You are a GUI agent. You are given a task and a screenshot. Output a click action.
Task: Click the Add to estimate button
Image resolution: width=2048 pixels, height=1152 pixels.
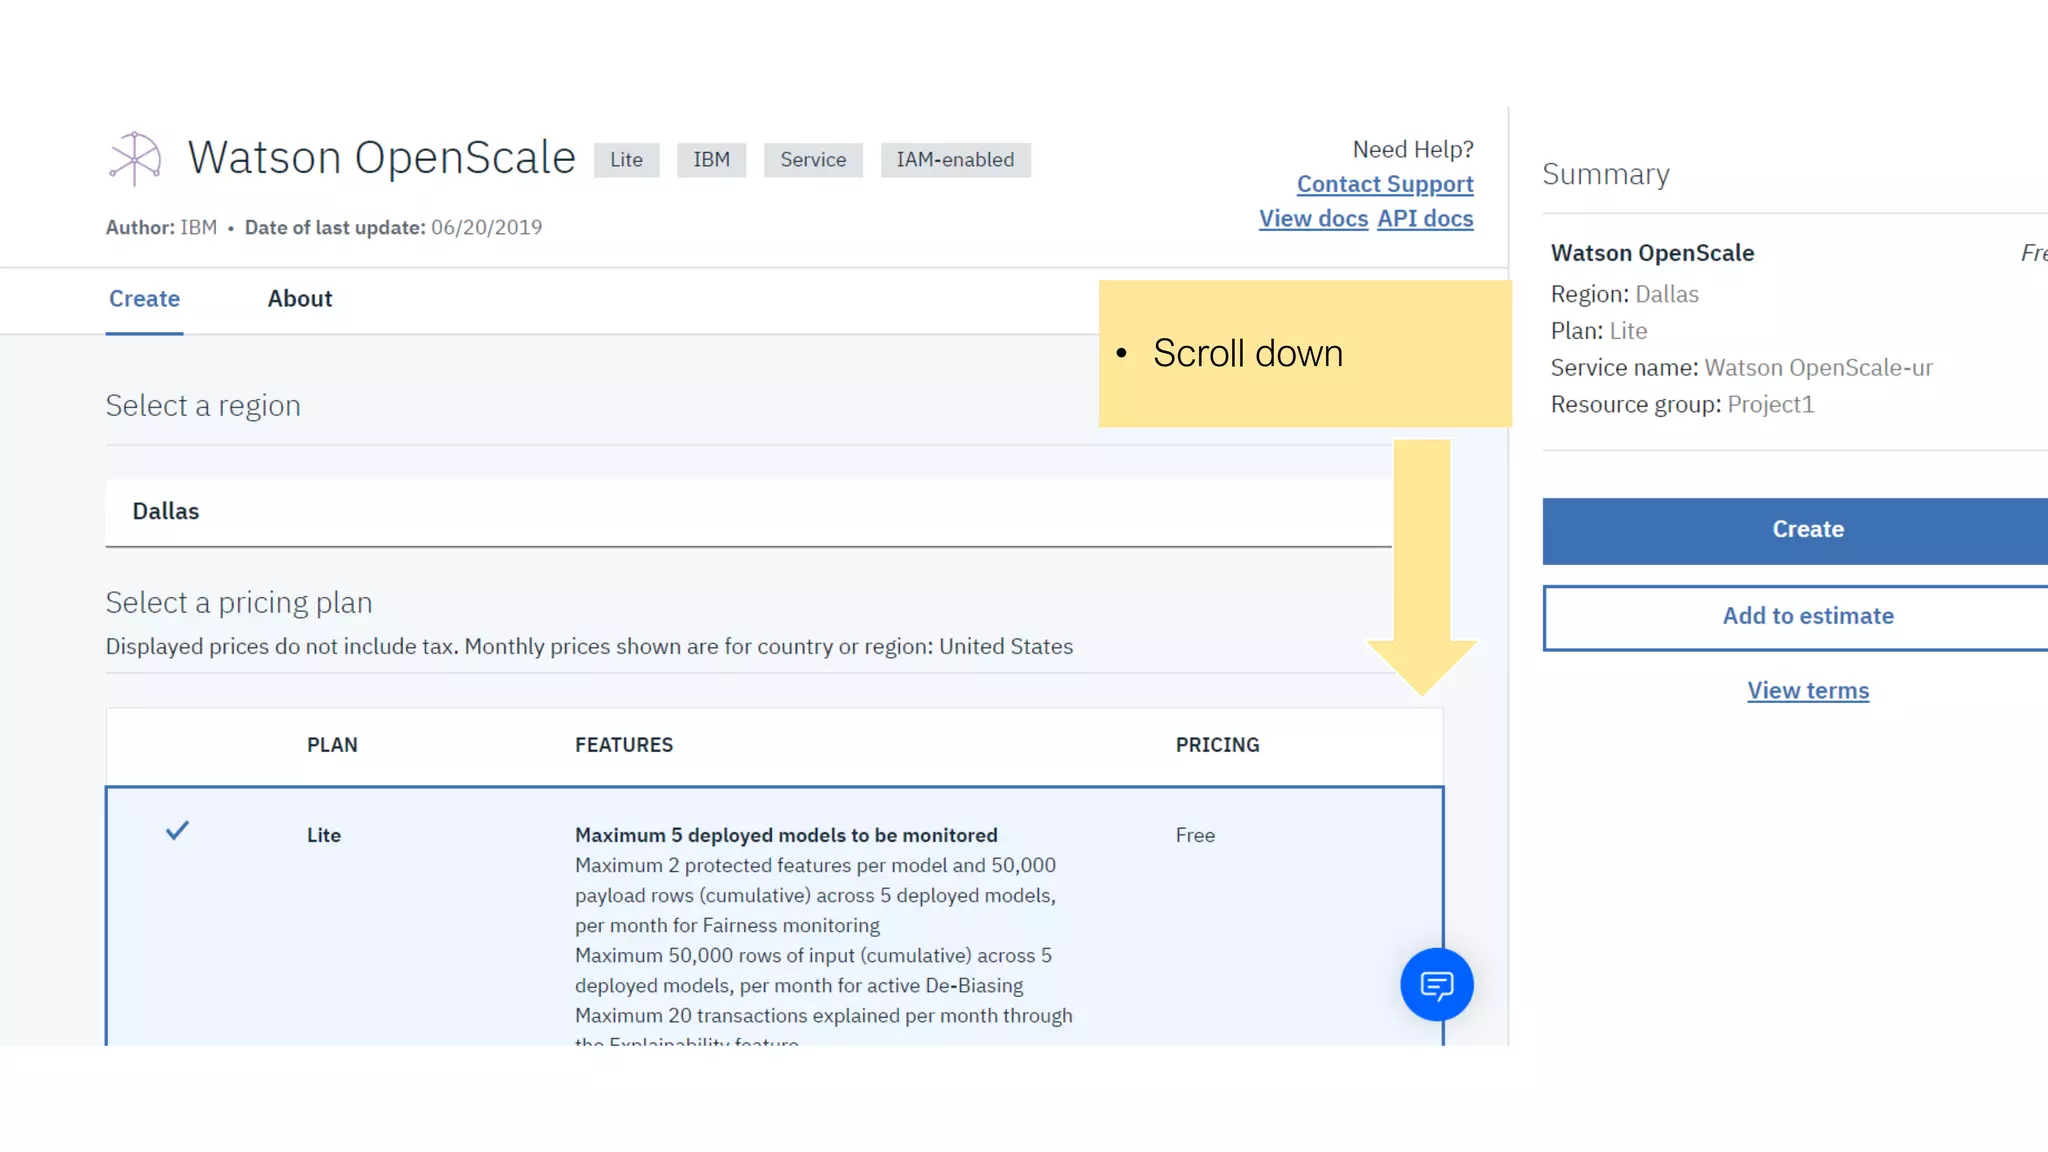coord(1806,617)
